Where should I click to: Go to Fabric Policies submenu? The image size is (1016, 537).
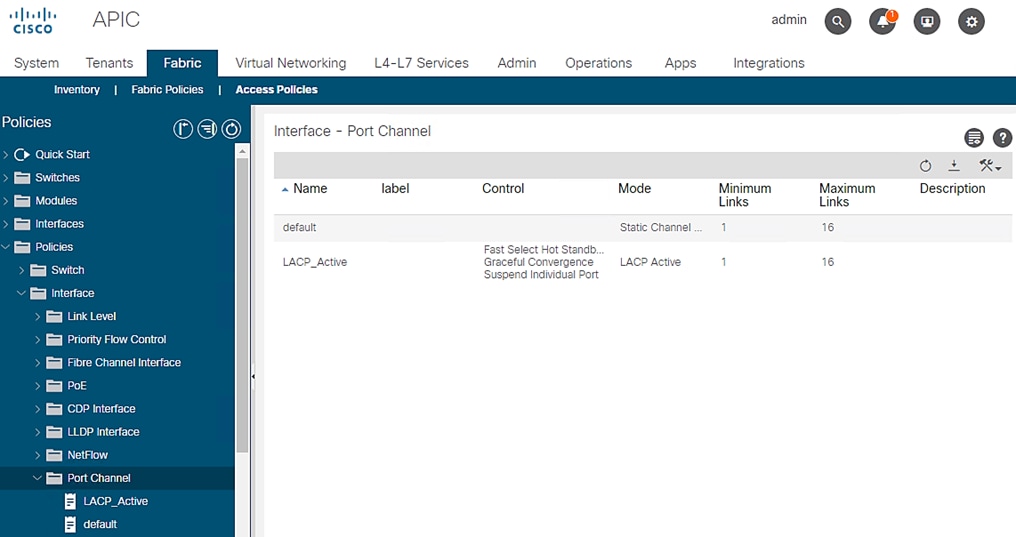167,90
